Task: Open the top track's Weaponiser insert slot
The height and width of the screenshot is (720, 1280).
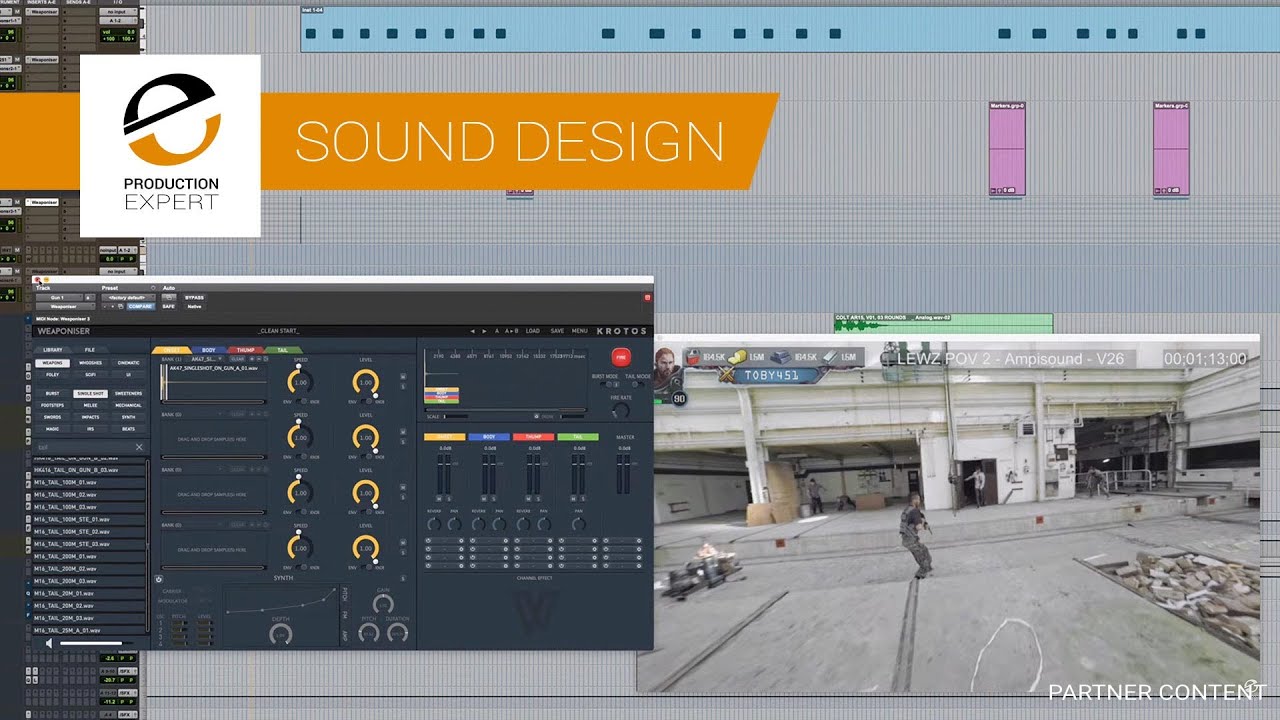Action: [44, 11]
